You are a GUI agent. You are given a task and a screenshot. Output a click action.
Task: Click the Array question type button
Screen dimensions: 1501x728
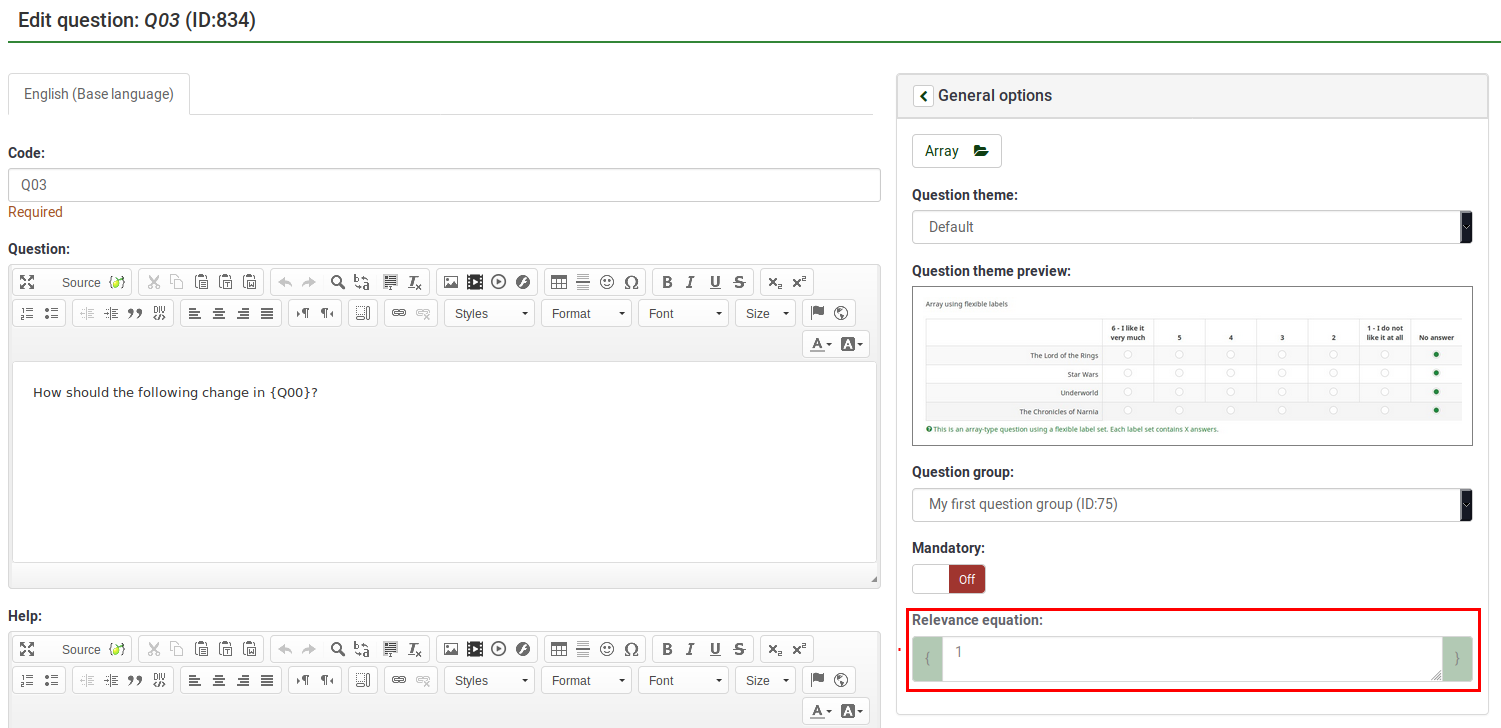pyautogui.click(x=956, y=151)
